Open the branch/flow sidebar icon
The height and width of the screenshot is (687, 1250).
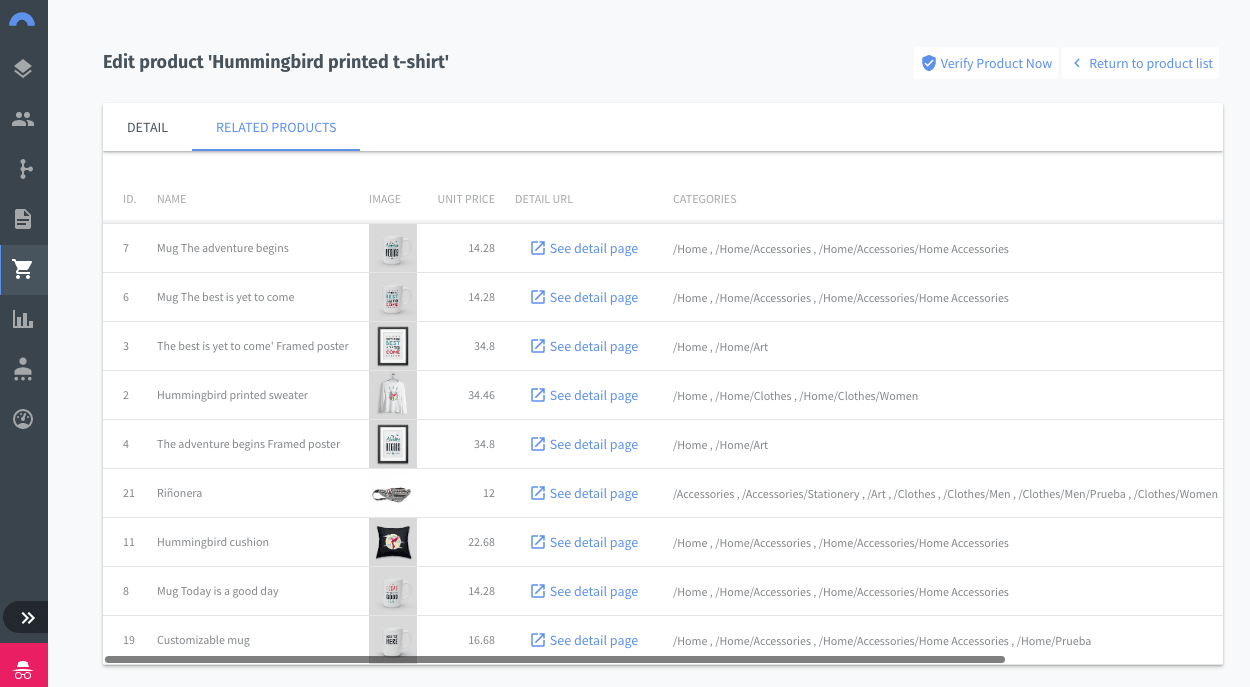click(x=23, y=169)
